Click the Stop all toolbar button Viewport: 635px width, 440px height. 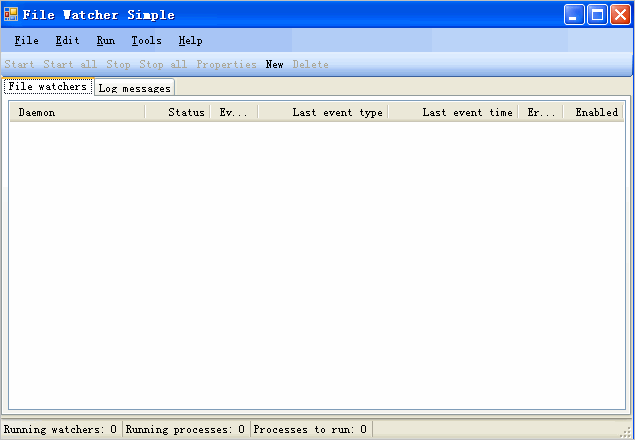click(163, 64)
